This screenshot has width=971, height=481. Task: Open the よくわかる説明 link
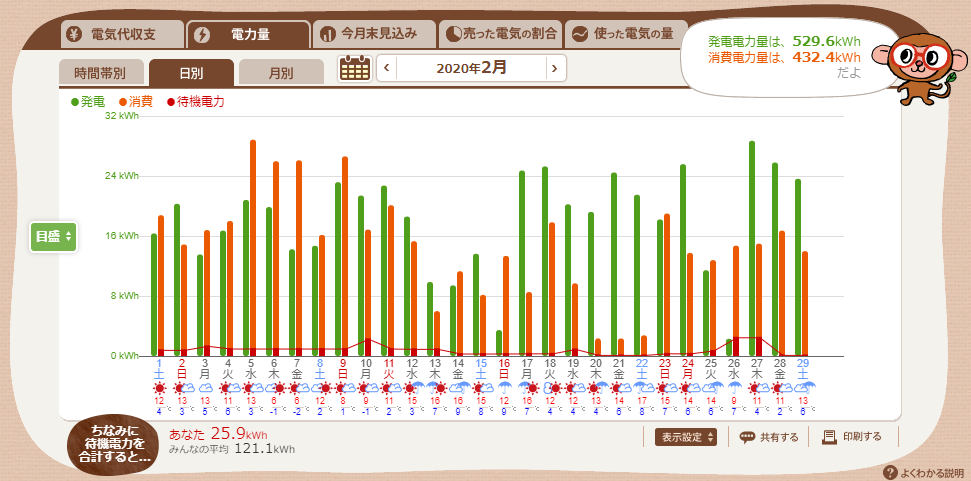pyautogui.click(x=932, y=472)
